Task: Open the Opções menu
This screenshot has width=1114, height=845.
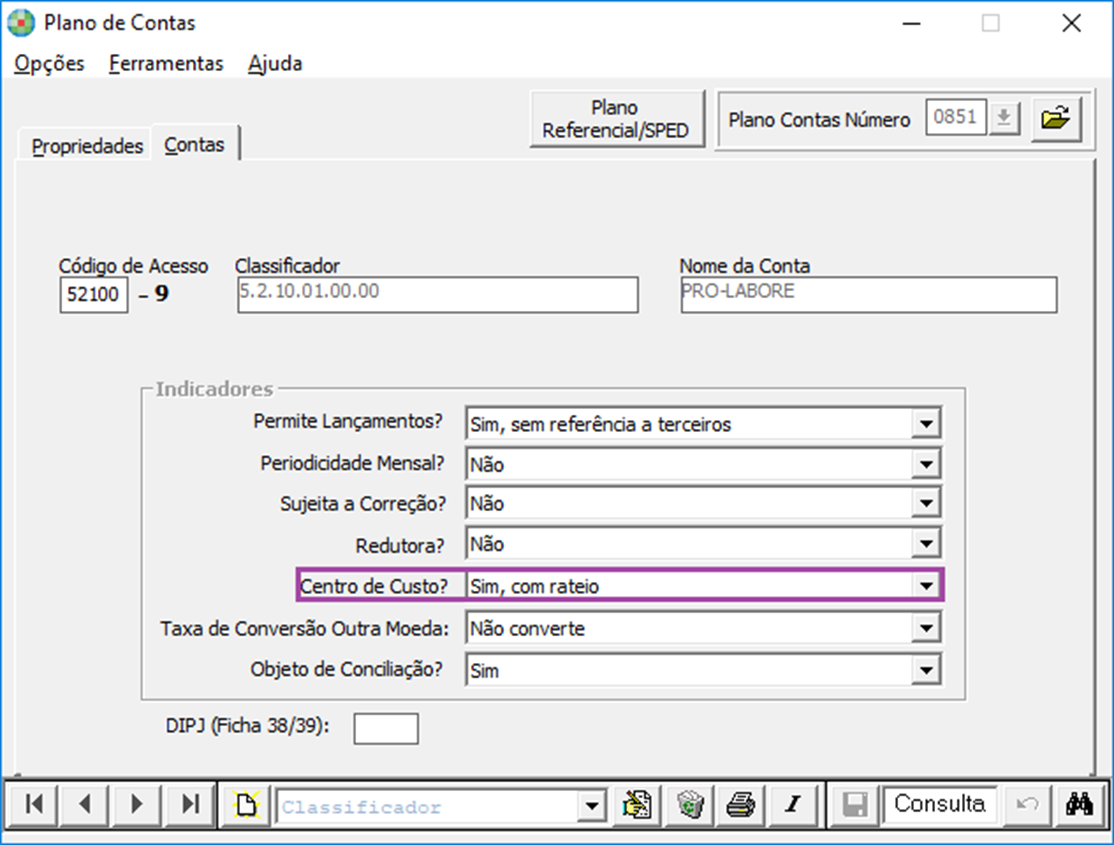Action: (49, 63)
